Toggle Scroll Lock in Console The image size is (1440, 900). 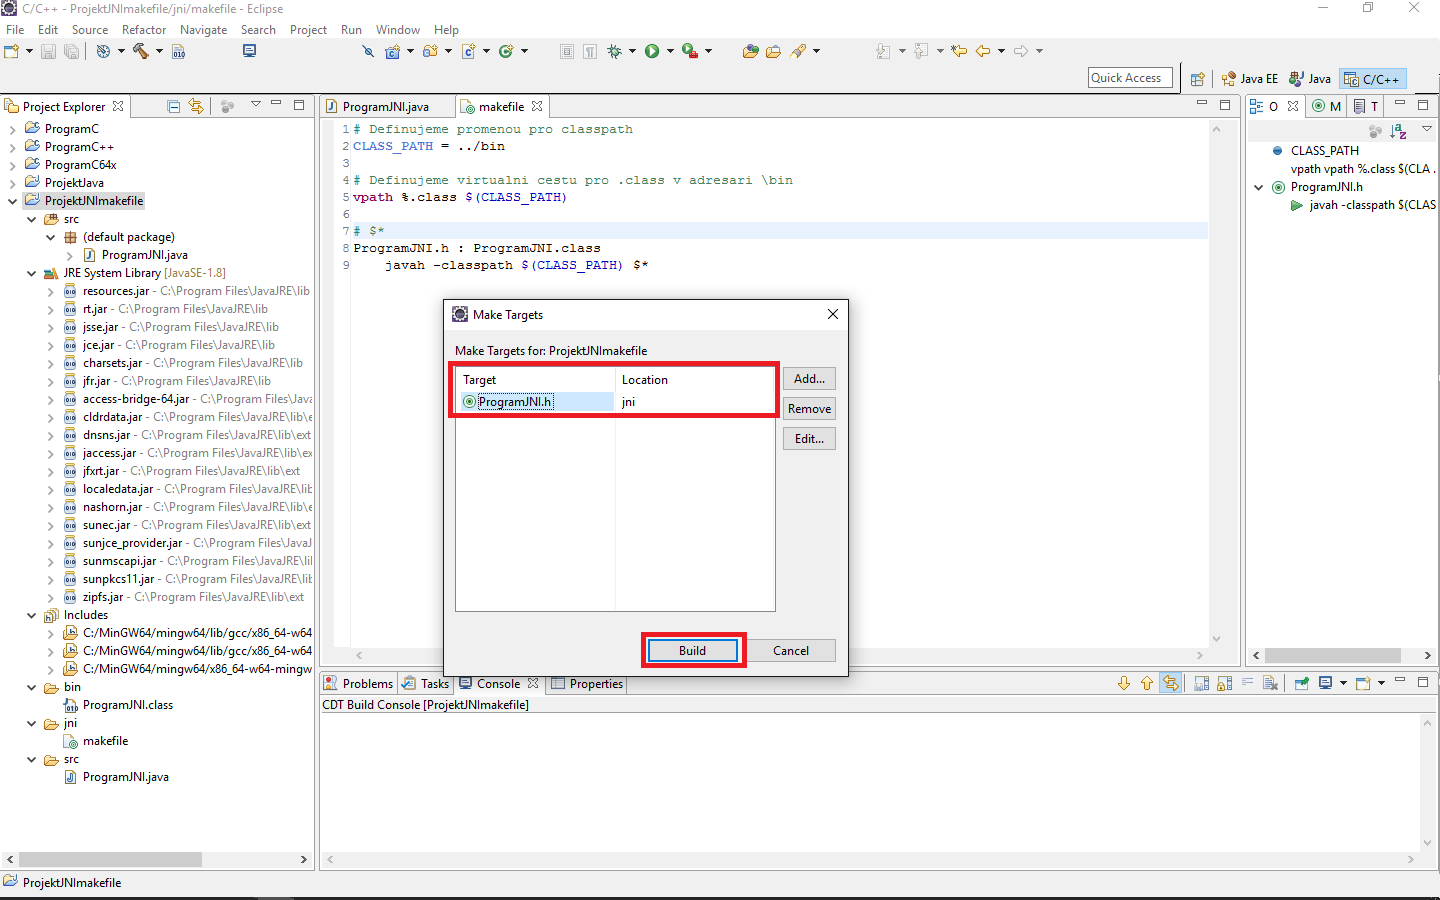pos(1222,682)
